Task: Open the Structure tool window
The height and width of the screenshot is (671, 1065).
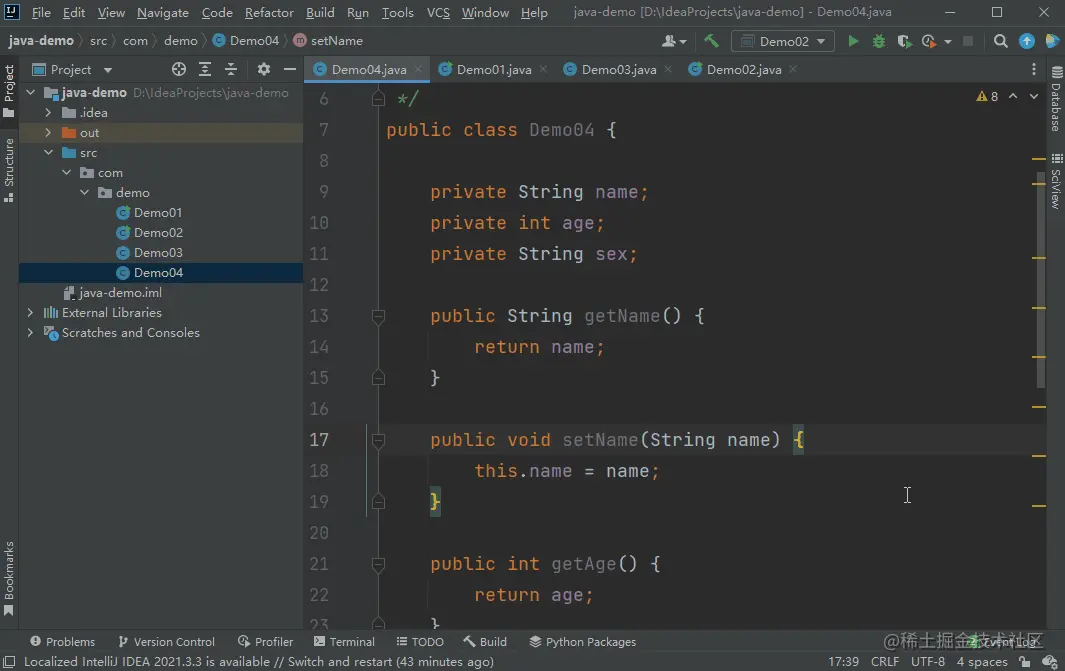Action: tap(9, 170)
